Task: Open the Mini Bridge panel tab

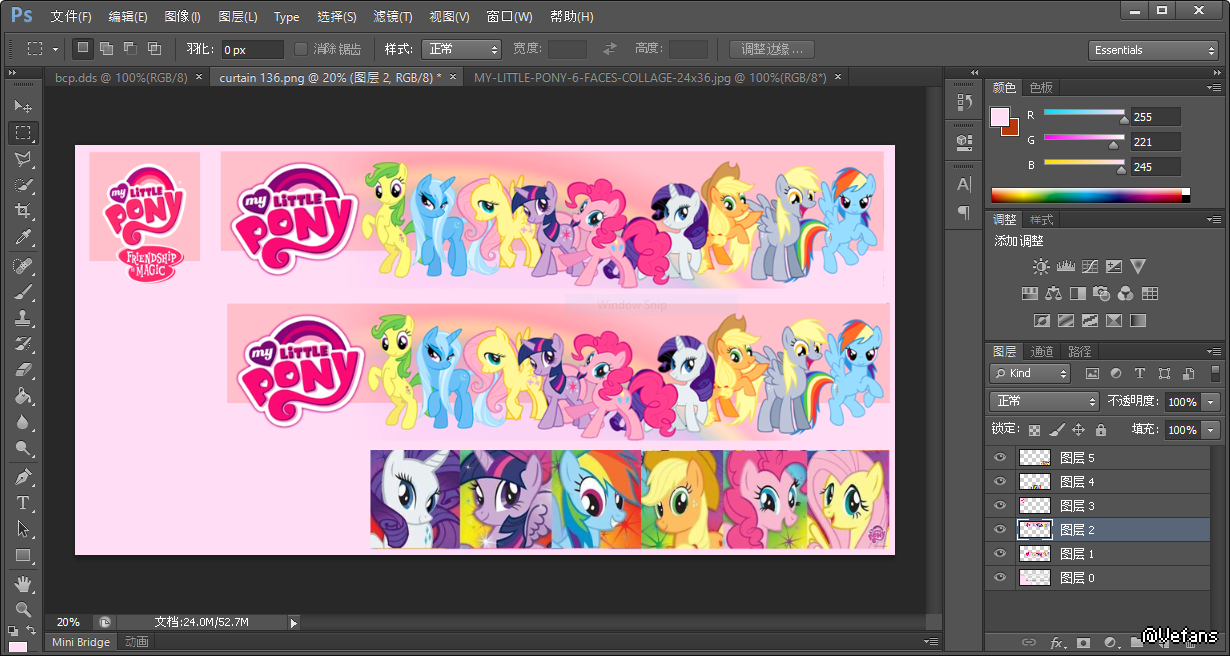Action: click(x=81, y=642)
